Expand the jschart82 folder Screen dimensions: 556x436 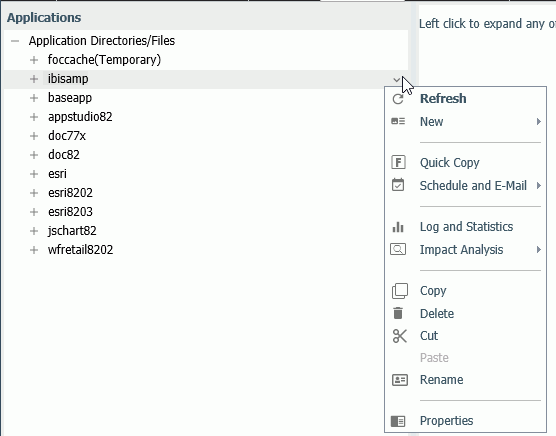point(34,231)
